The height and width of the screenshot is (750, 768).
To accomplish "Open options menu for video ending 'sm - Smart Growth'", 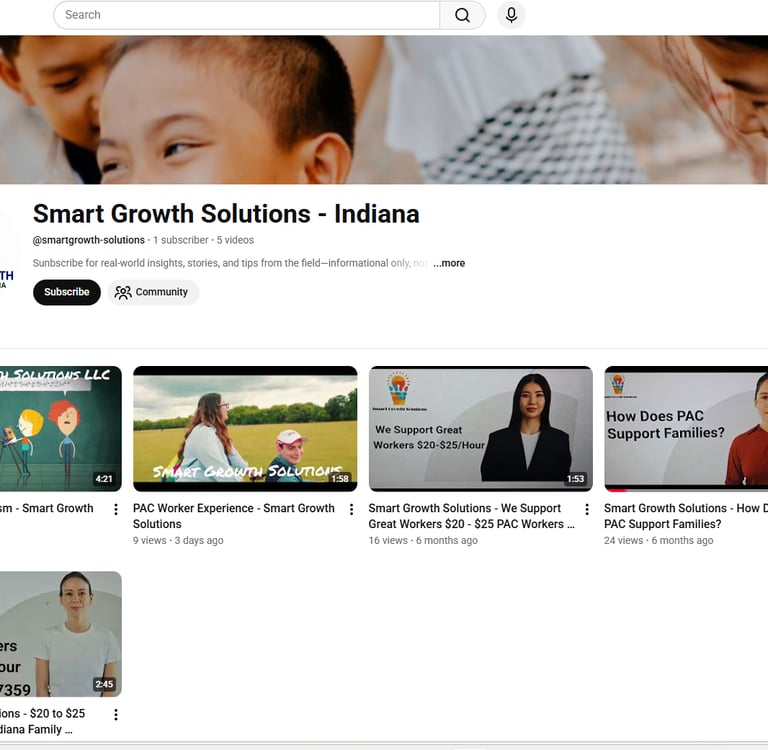I will 116,509.
